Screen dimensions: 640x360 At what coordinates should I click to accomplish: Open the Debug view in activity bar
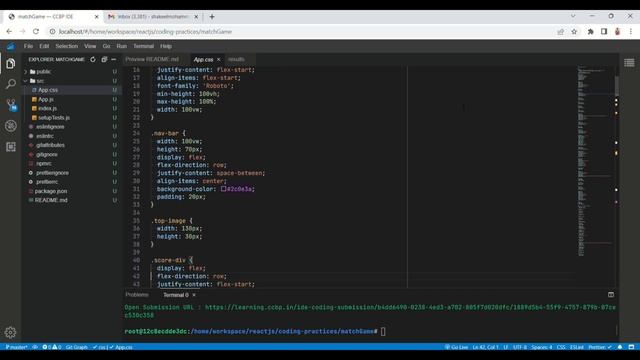(11, 126)
